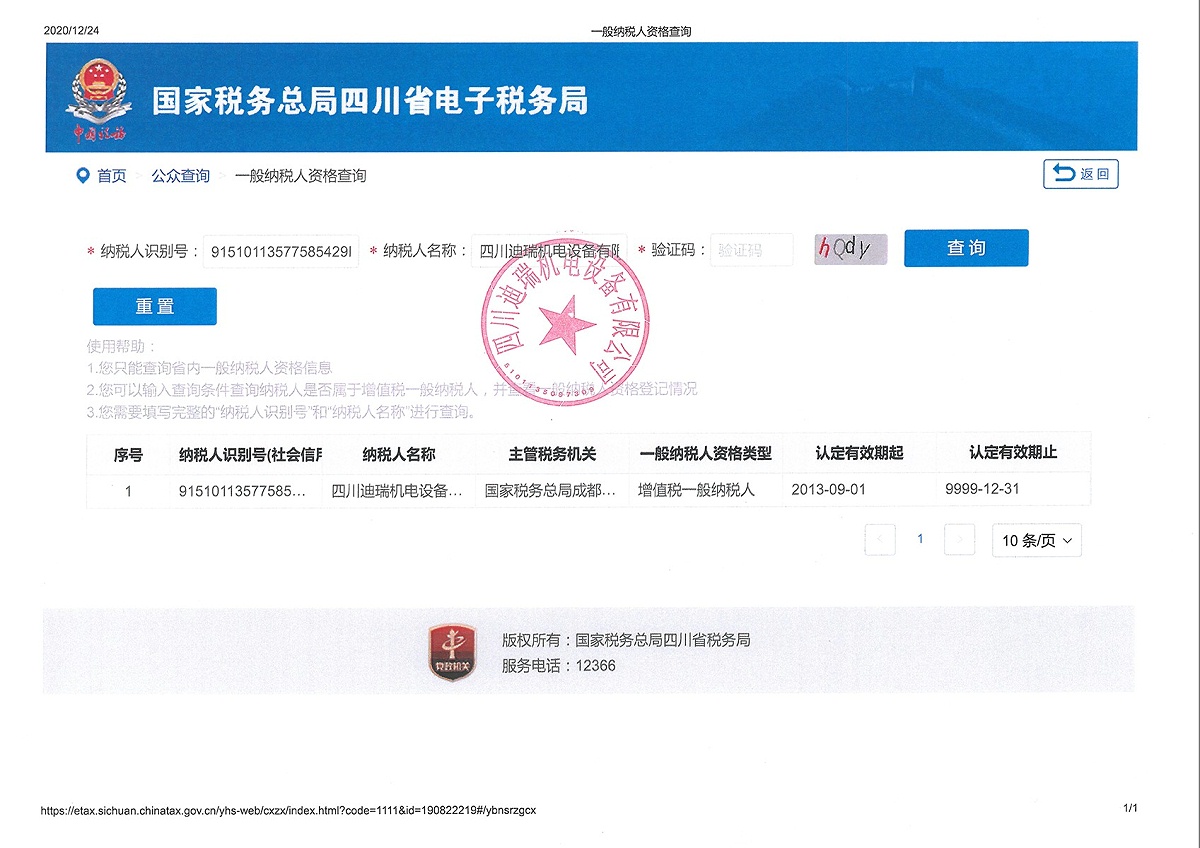Click the 纳税人名称 input field
This screenshot has width=1200, height=848.
pyautogui.click(x=548, y=251)
